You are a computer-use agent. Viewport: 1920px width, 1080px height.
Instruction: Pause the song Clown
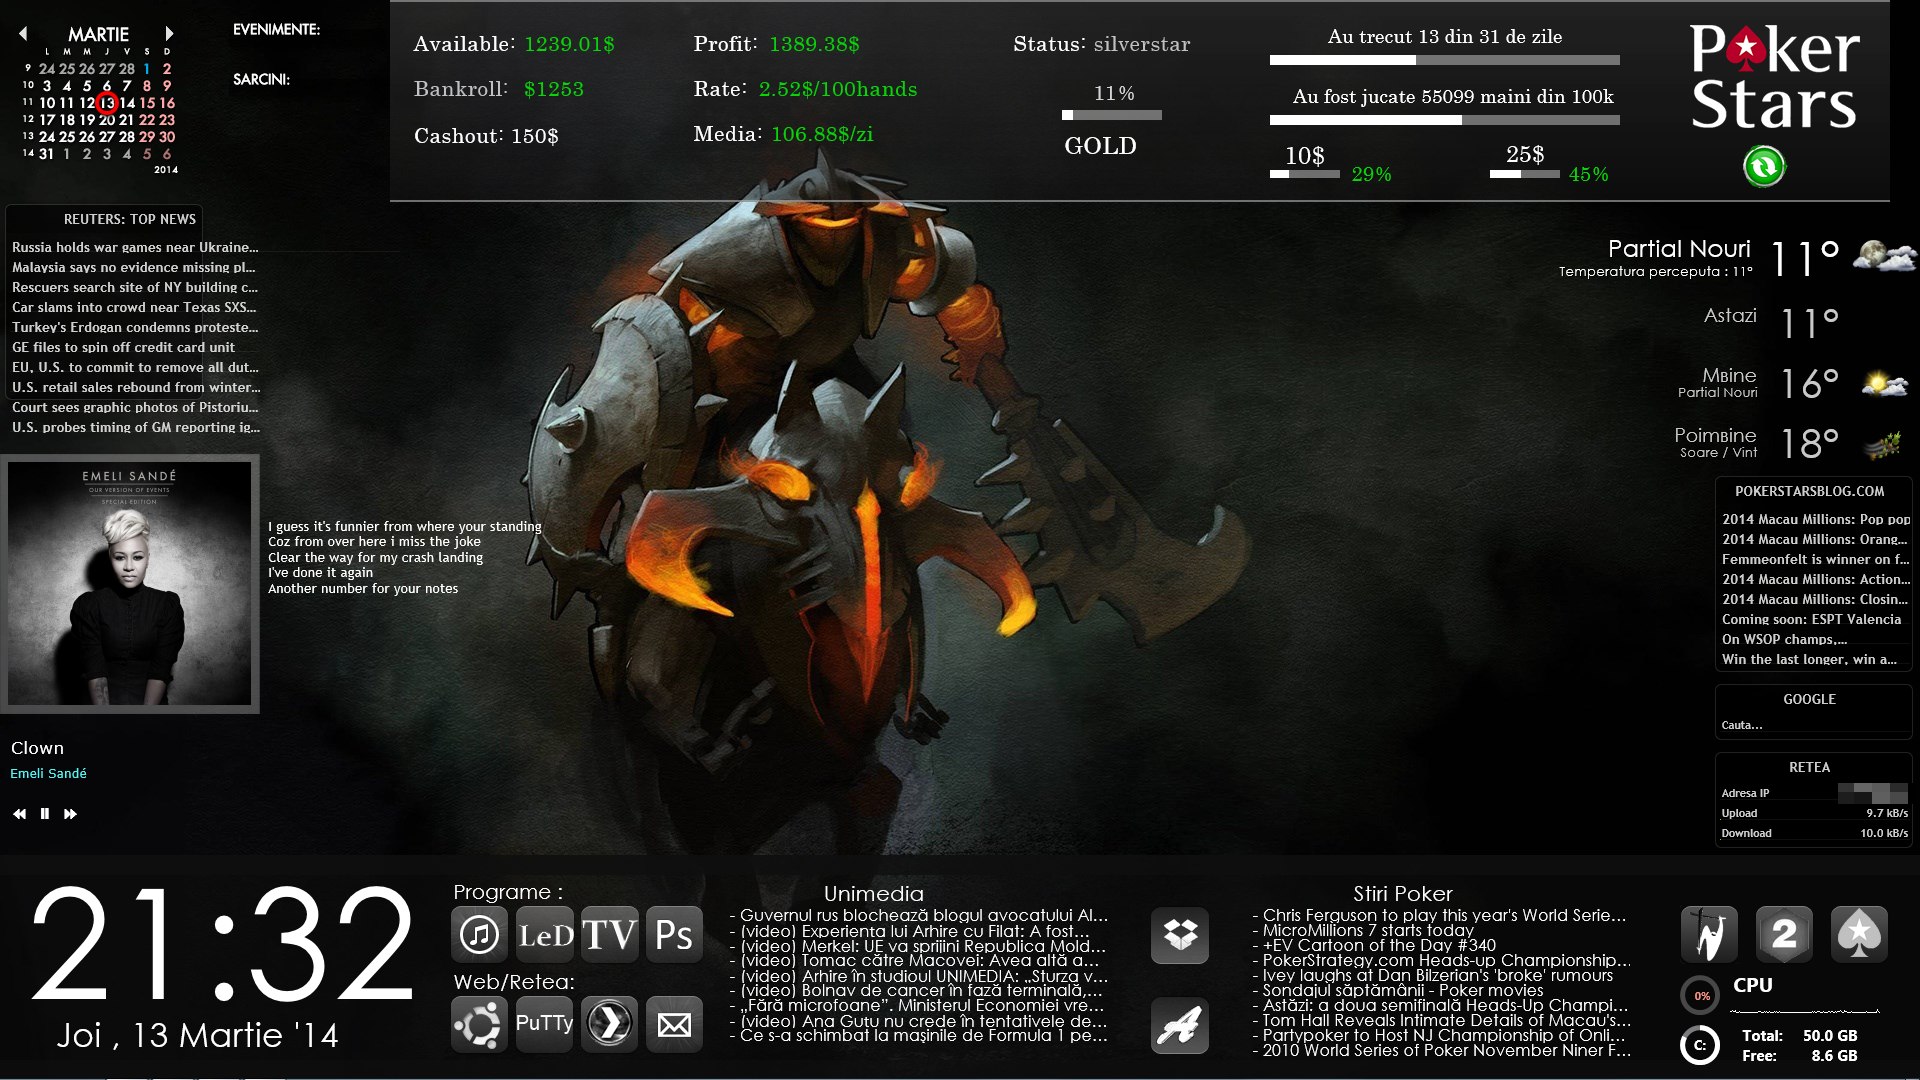45,814
